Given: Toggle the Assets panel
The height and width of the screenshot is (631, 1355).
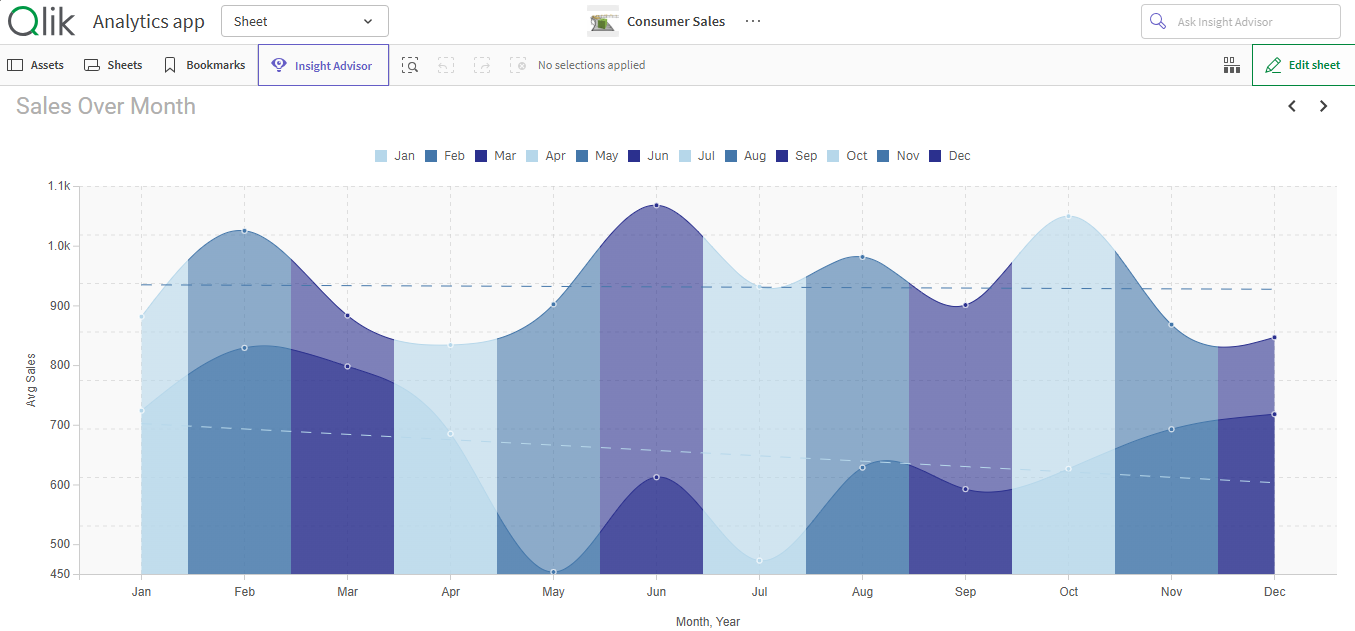Looking at the screenshot, I should (x=36, y=65).
